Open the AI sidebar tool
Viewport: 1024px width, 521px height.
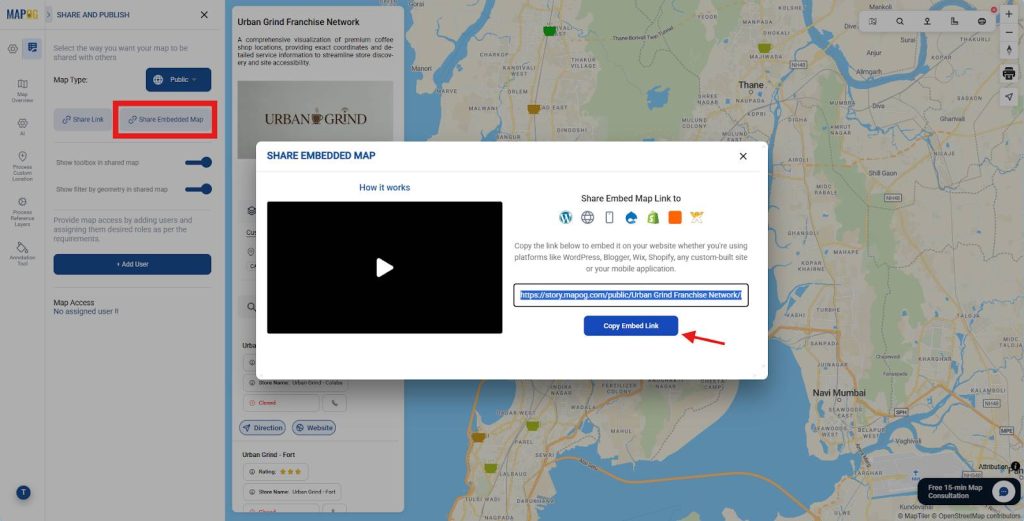[22, 126]
